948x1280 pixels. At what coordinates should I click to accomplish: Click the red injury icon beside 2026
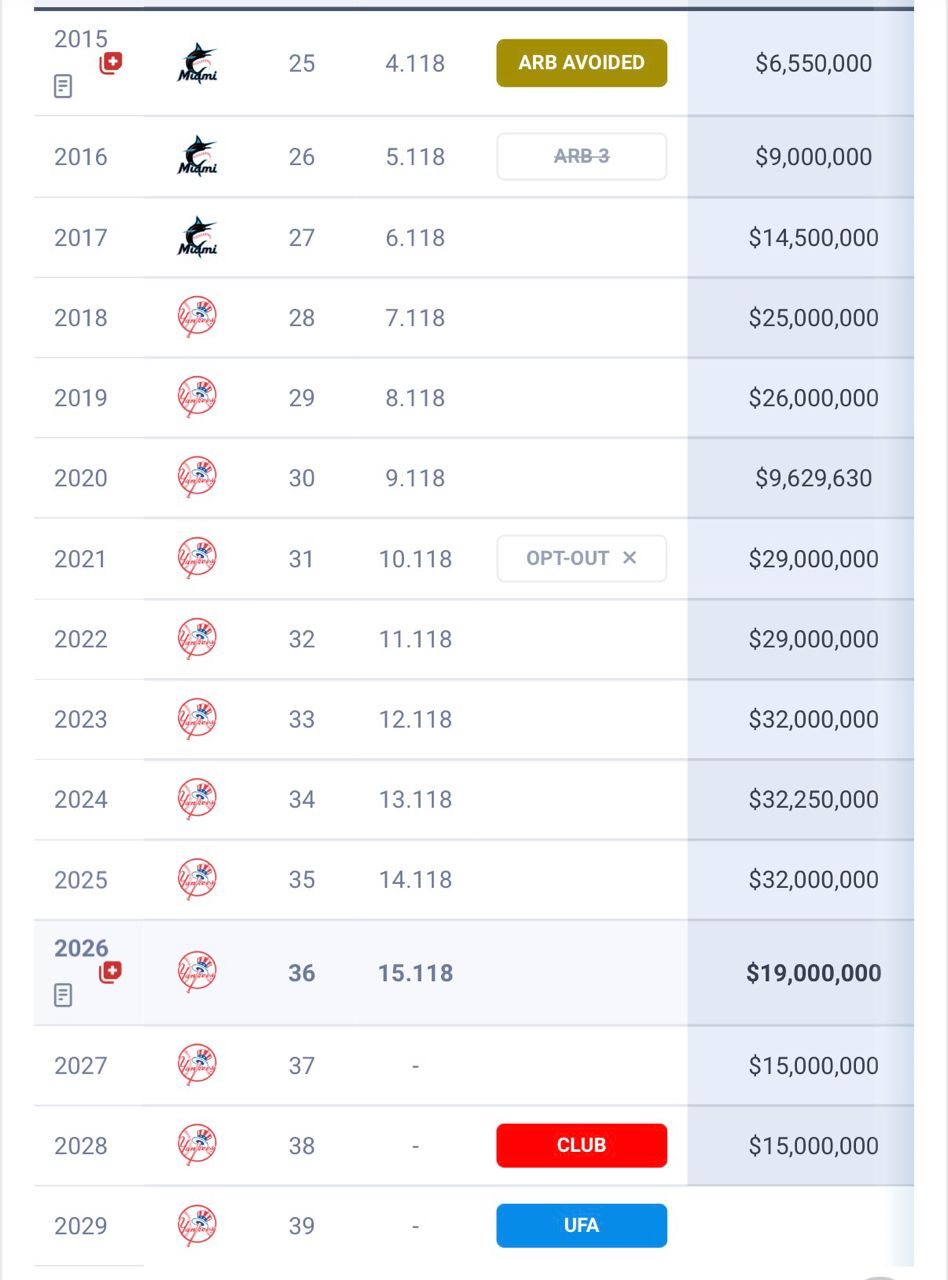click(111, 971)
